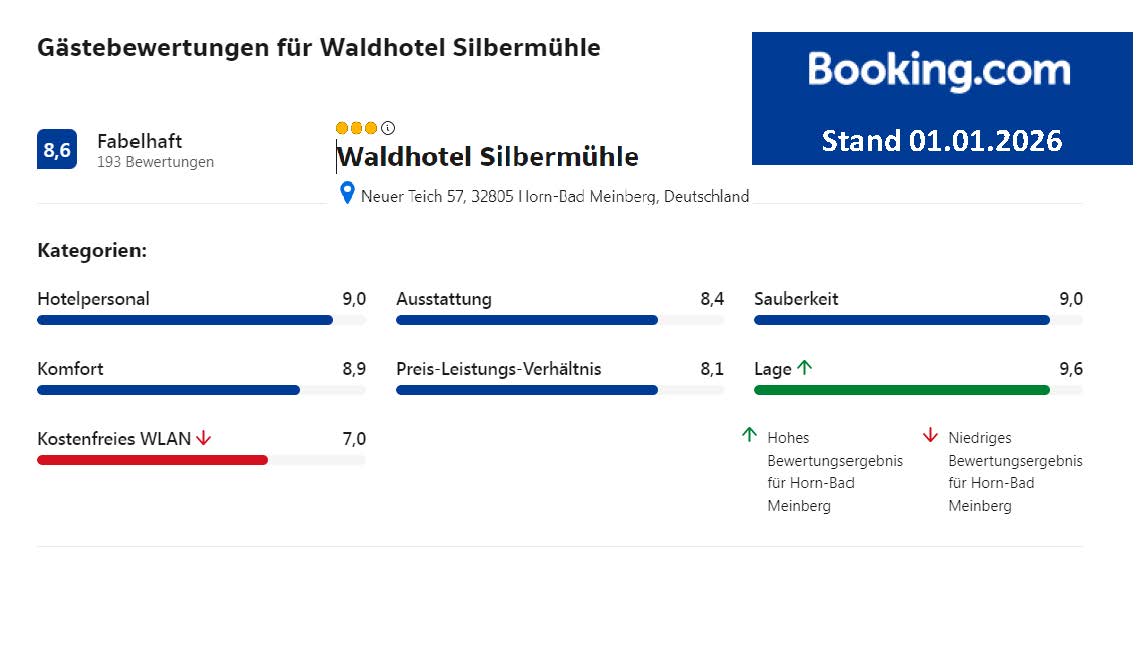Click the green up arrow next to Lage

[x=804, y=367]
